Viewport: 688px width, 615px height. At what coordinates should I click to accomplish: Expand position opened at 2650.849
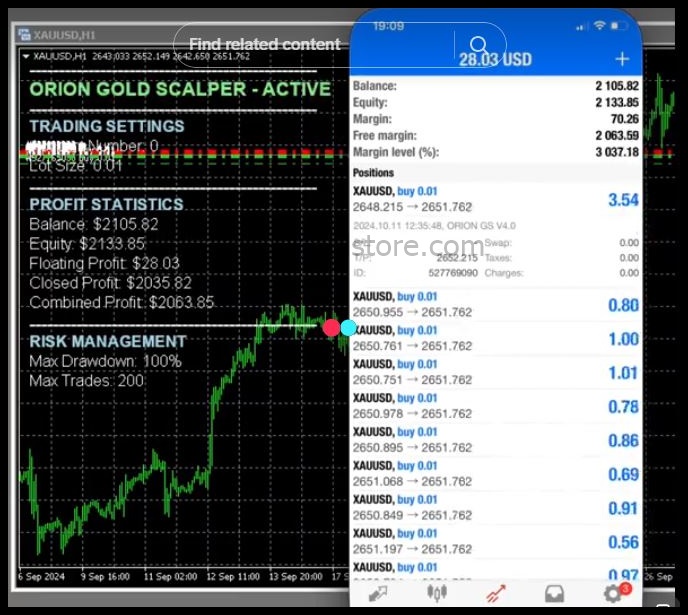tap(496, 508)
